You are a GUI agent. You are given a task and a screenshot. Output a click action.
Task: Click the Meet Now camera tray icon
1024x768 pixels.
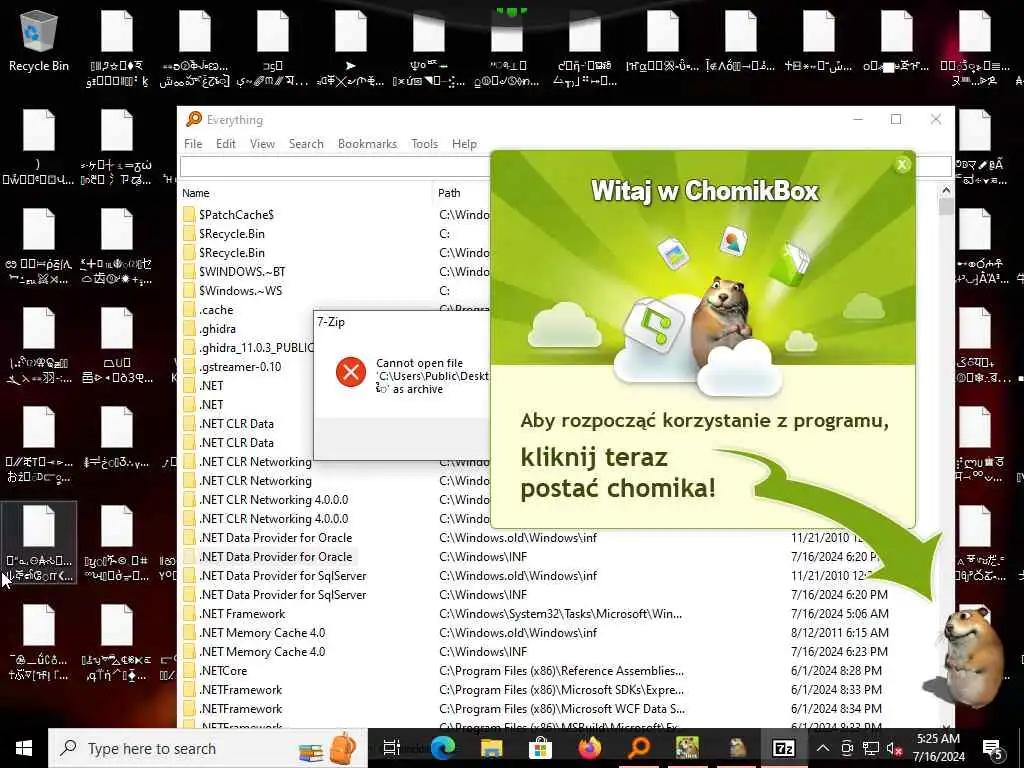coord(846,748)
